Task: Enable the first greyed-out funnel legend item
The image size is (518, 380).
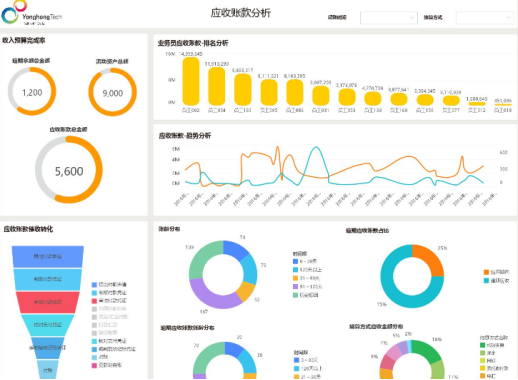Action: coord(109,309)
